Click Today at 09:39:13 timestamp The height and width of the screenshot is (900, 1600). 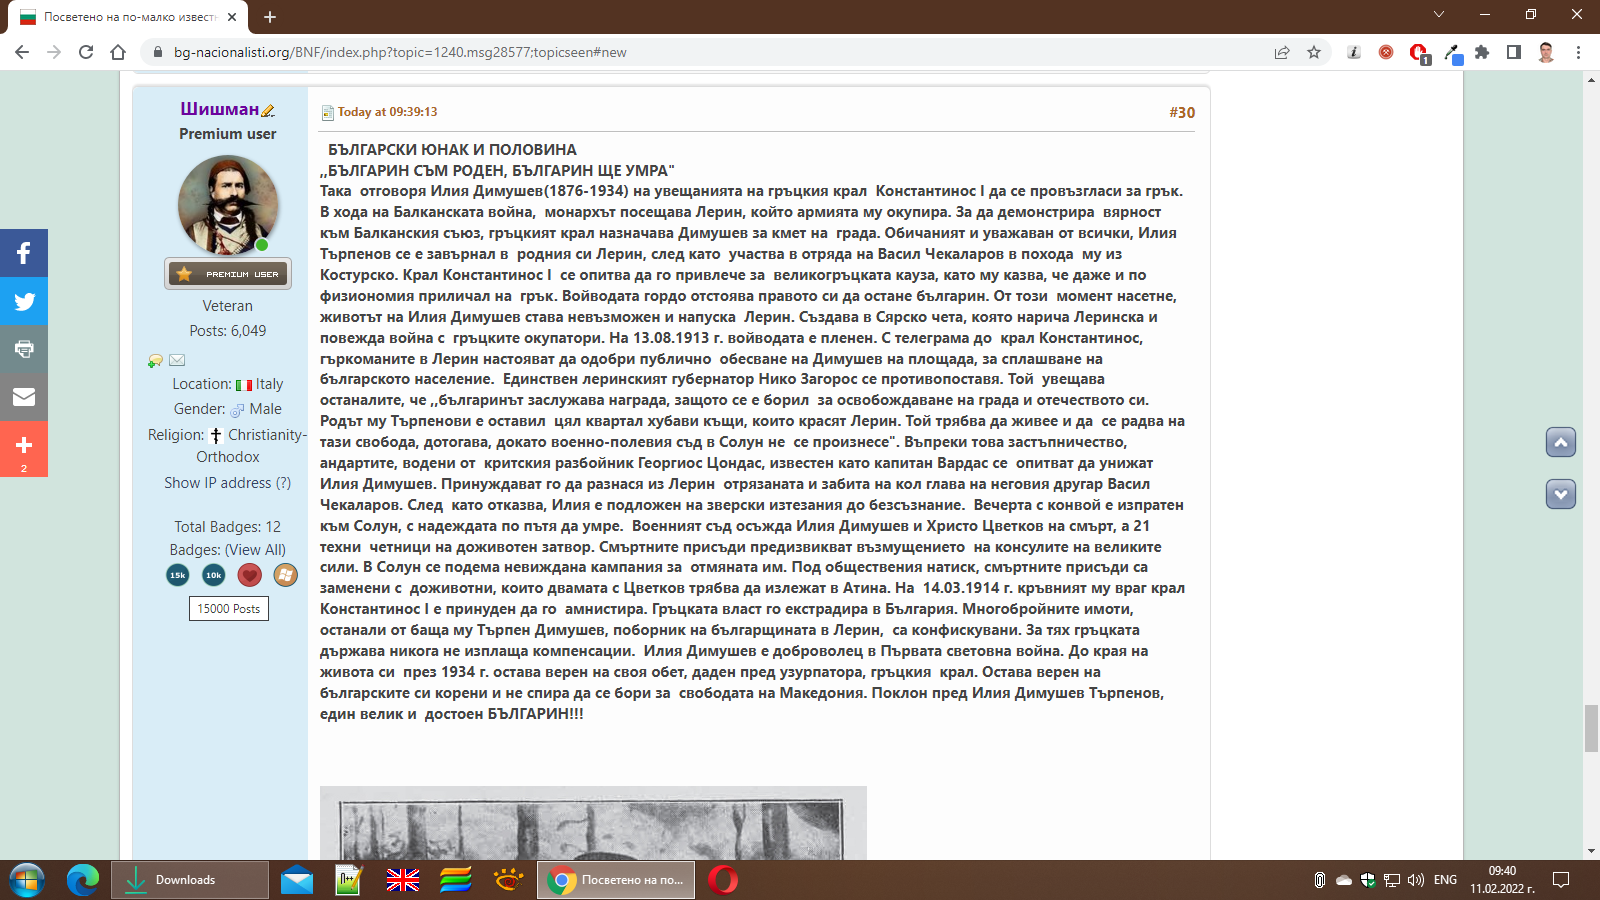(x=387, y=112)
